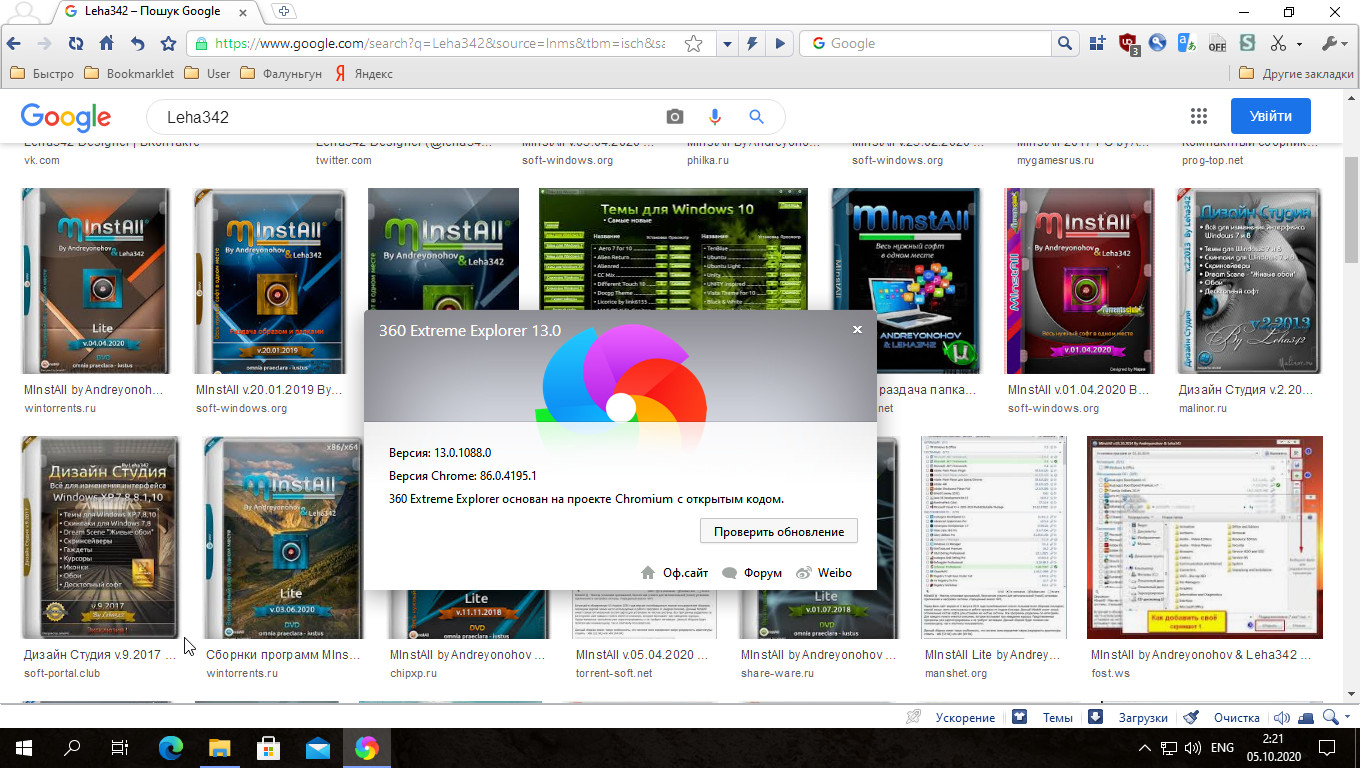Open the dropdown beside the scissors icon
This screenshot has height=768, width=1360.
(1299, 44)
